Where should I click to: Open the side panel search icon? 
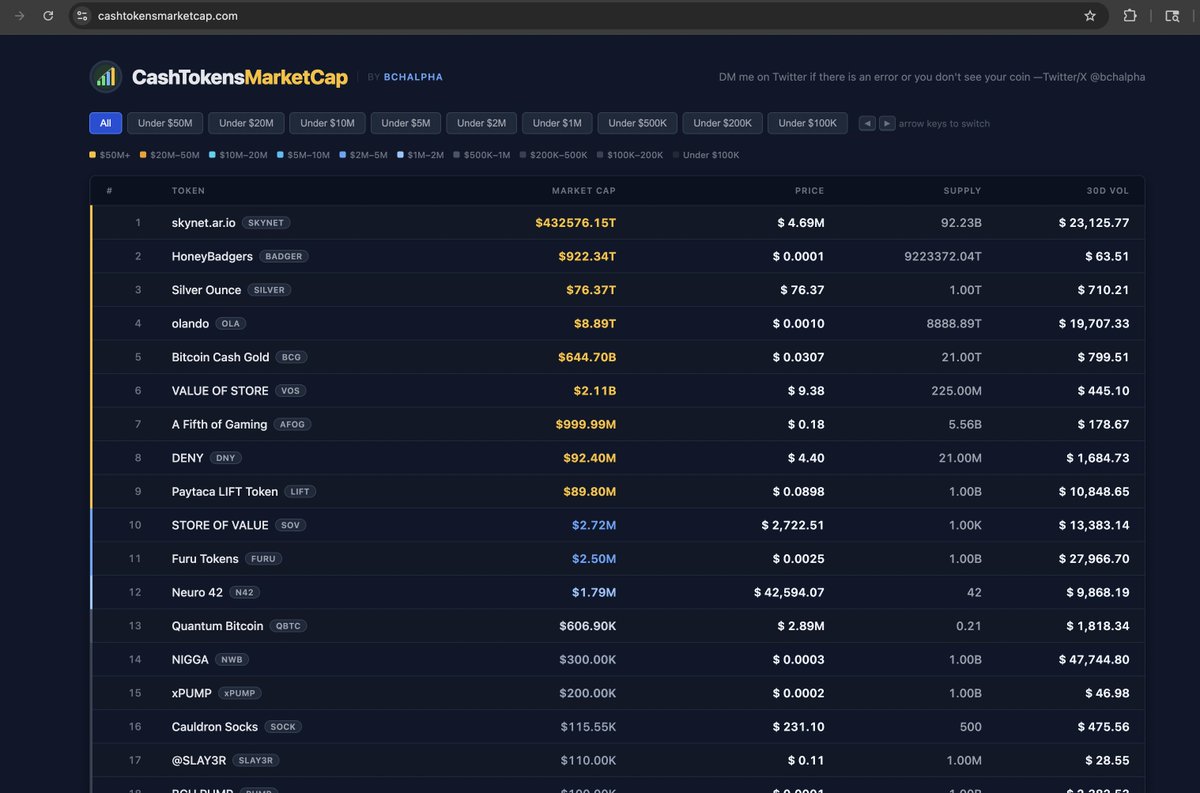[x=1170, y=15]
